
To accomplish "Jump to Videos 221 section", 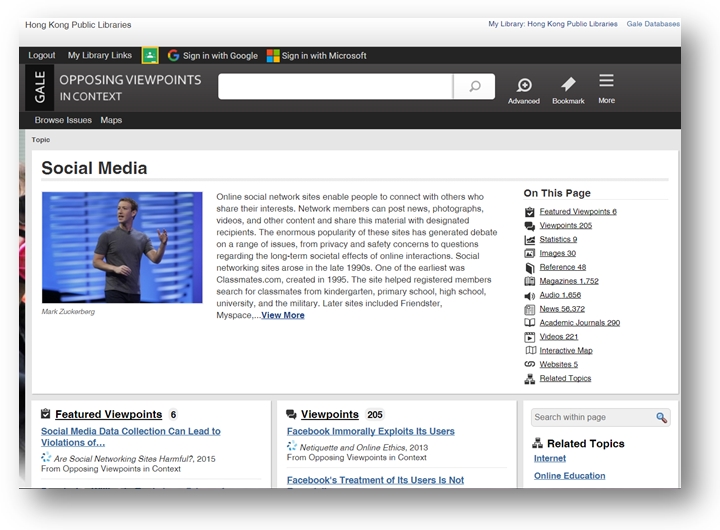I will click(x=558, y=337).
